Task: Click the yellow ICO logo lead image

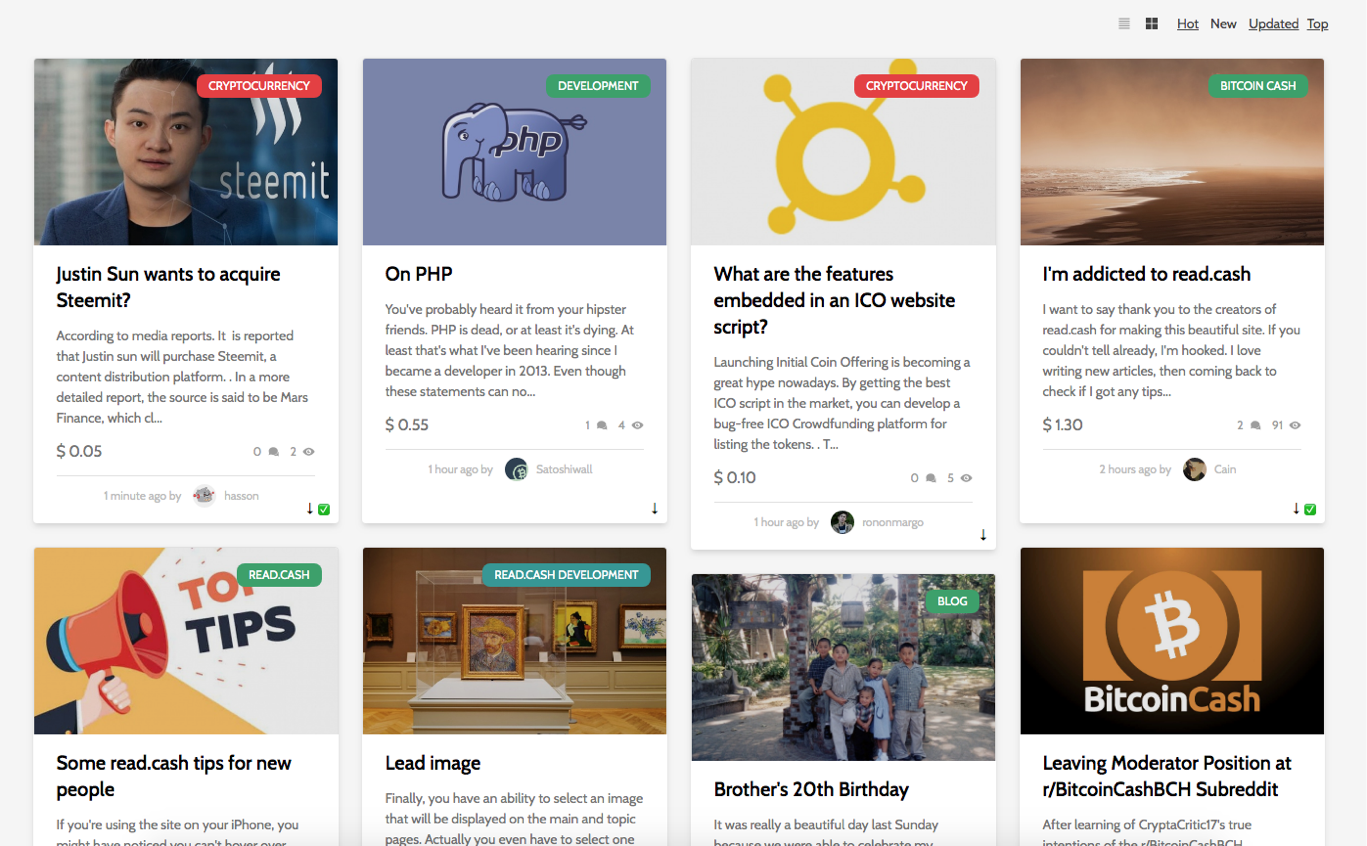Action: click(x=843, y=152)
